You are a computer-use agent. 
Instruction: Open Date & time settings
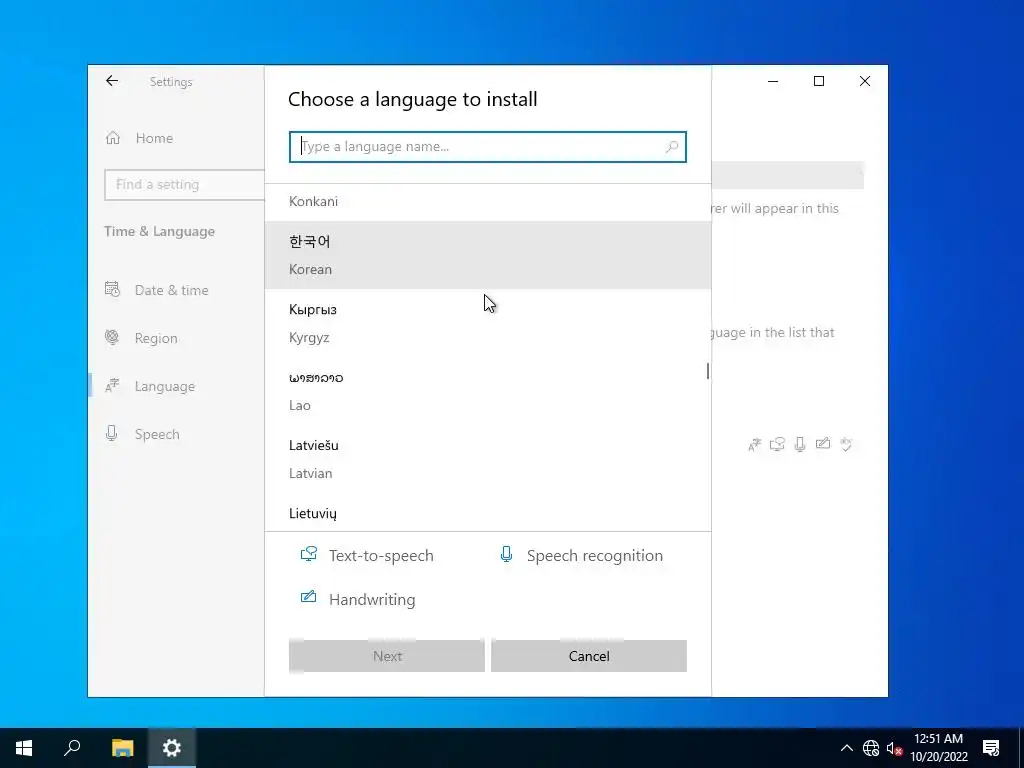[171, 290]
